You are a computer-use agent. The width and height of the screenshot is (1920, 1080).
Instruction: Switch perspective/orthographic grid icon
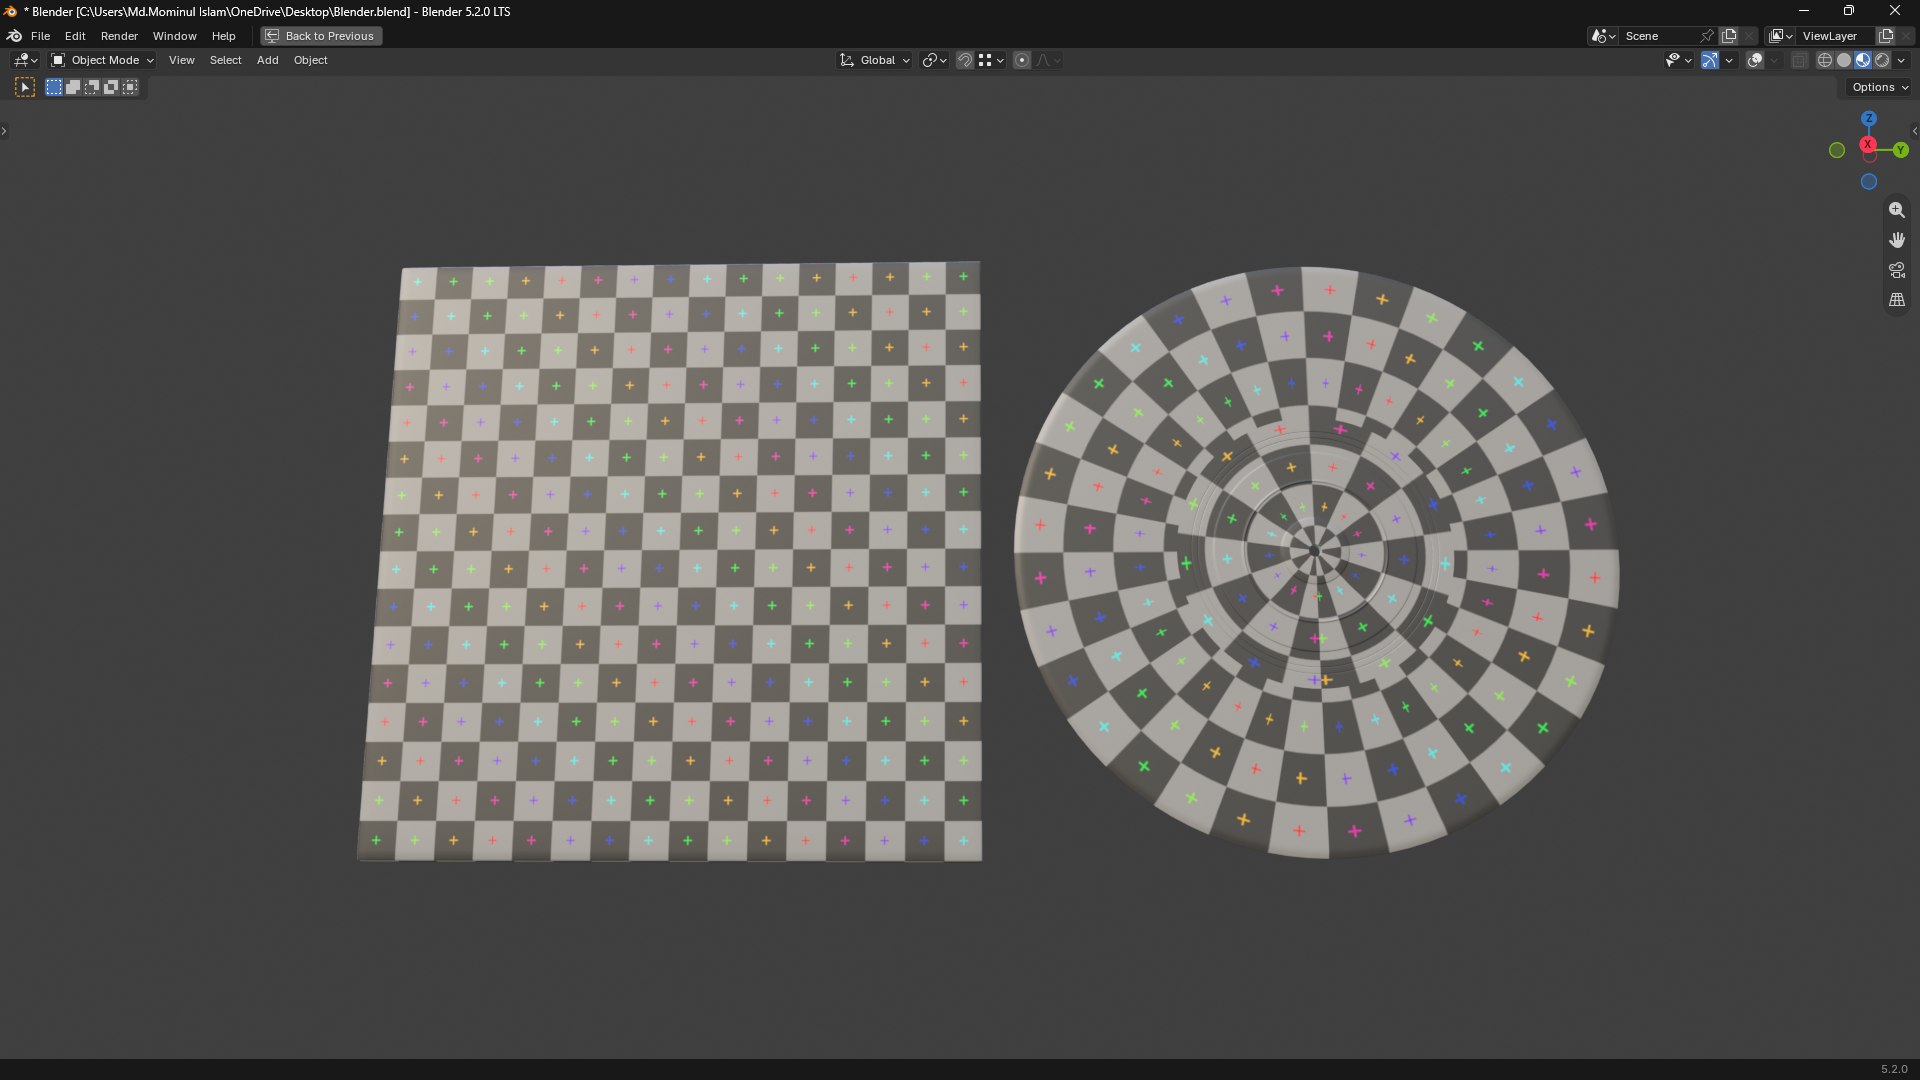(1897, 300)
